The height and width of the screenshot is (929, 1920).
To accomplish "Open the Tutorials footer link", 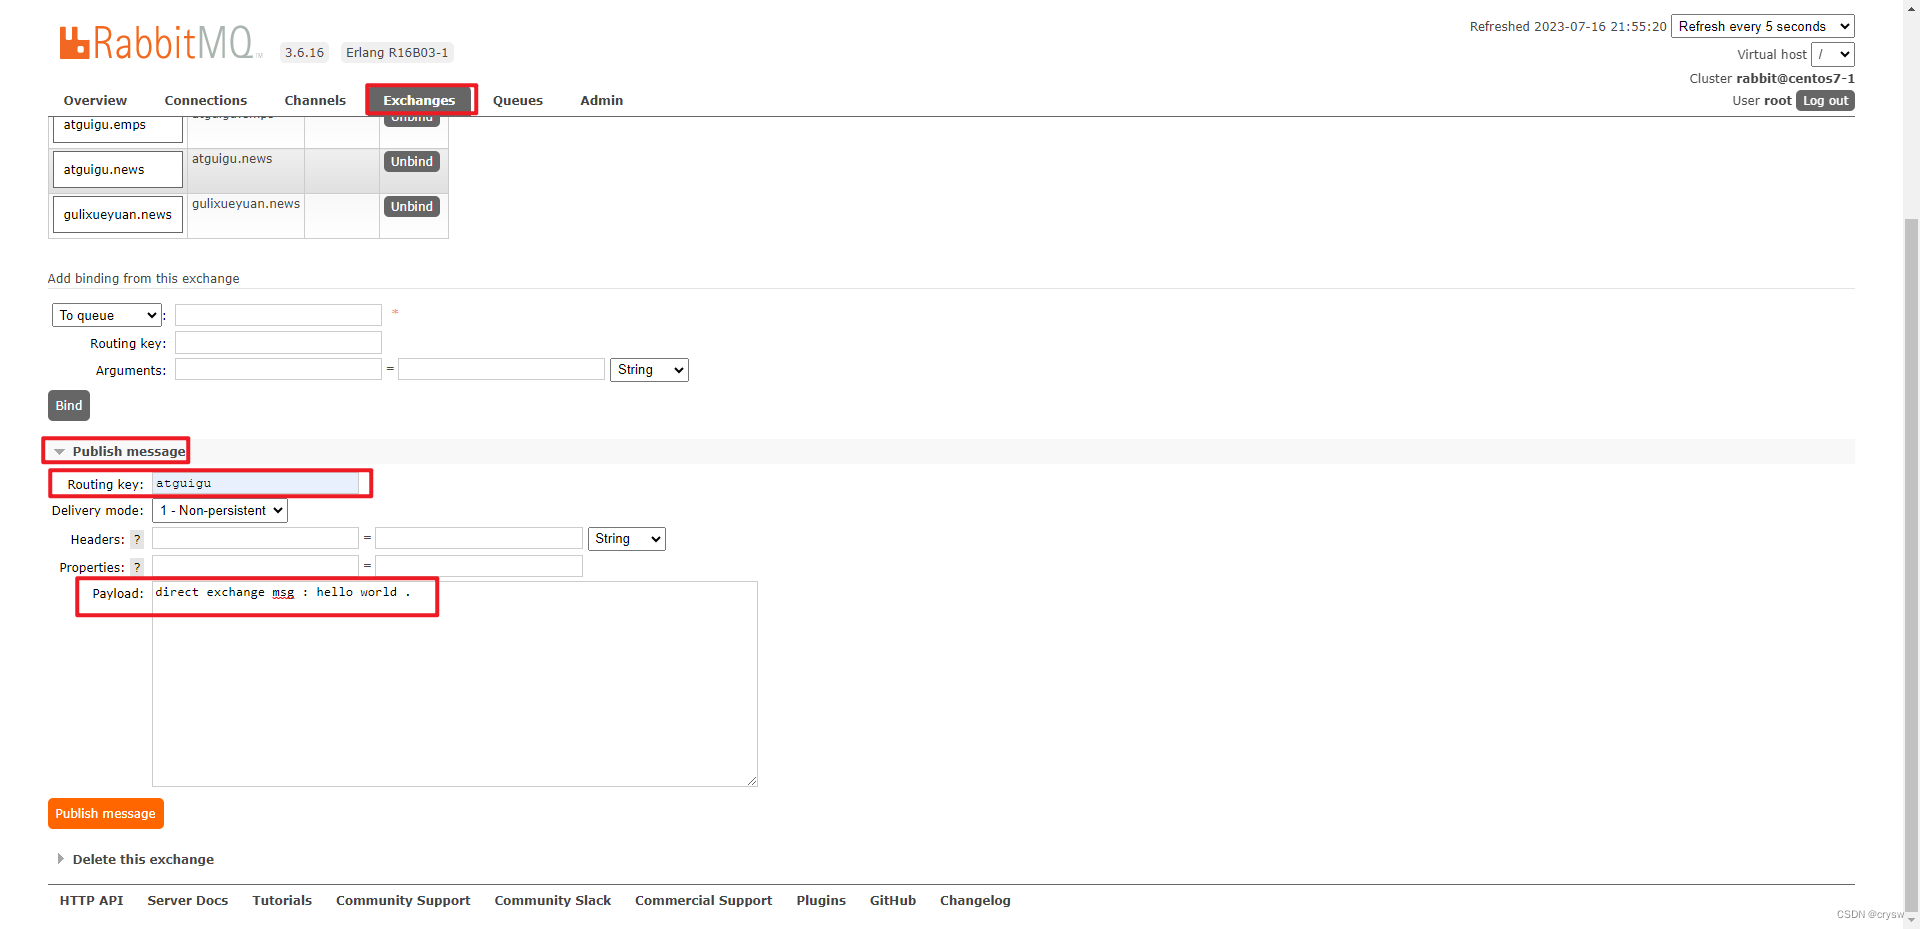I will tap(282, 900).
